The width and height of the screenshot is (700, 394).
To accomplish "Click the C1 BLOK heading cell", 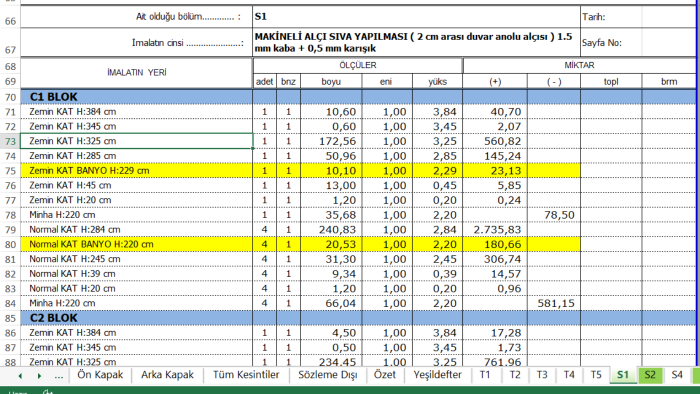I will point(137,97).
